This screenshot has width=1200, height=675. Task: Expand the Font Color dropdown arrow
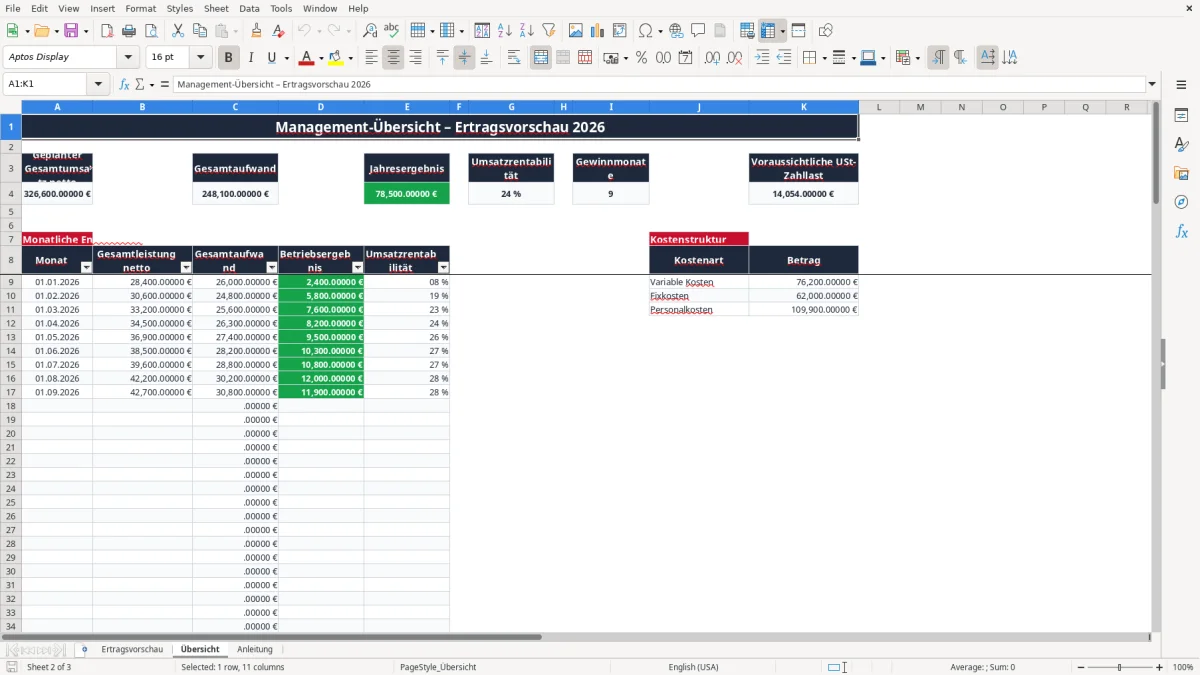(321, 58)
